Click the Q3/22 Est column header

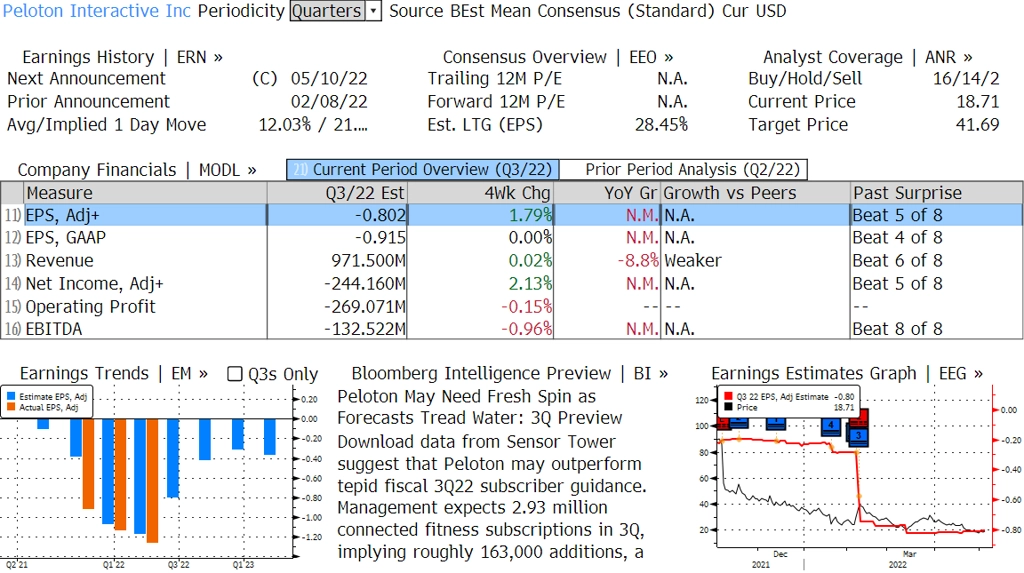click(337, 193)
